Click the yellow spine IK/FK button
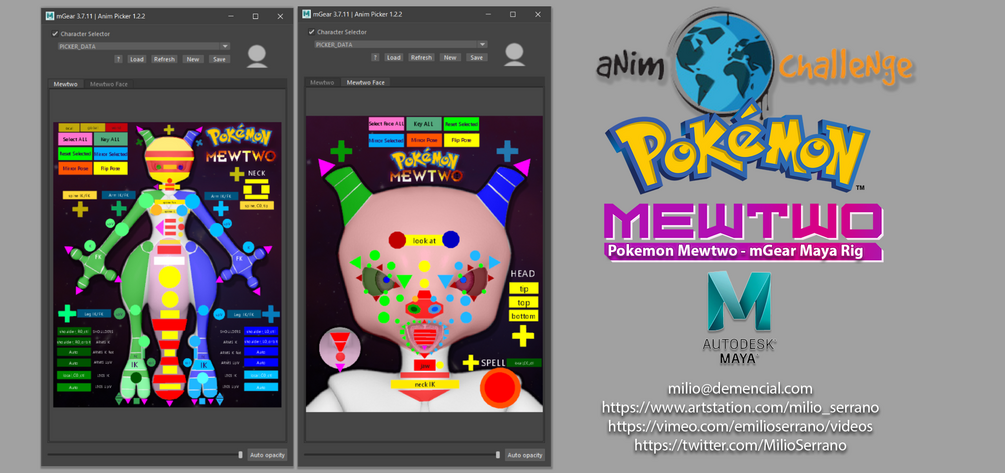 (x=79, y=195)
